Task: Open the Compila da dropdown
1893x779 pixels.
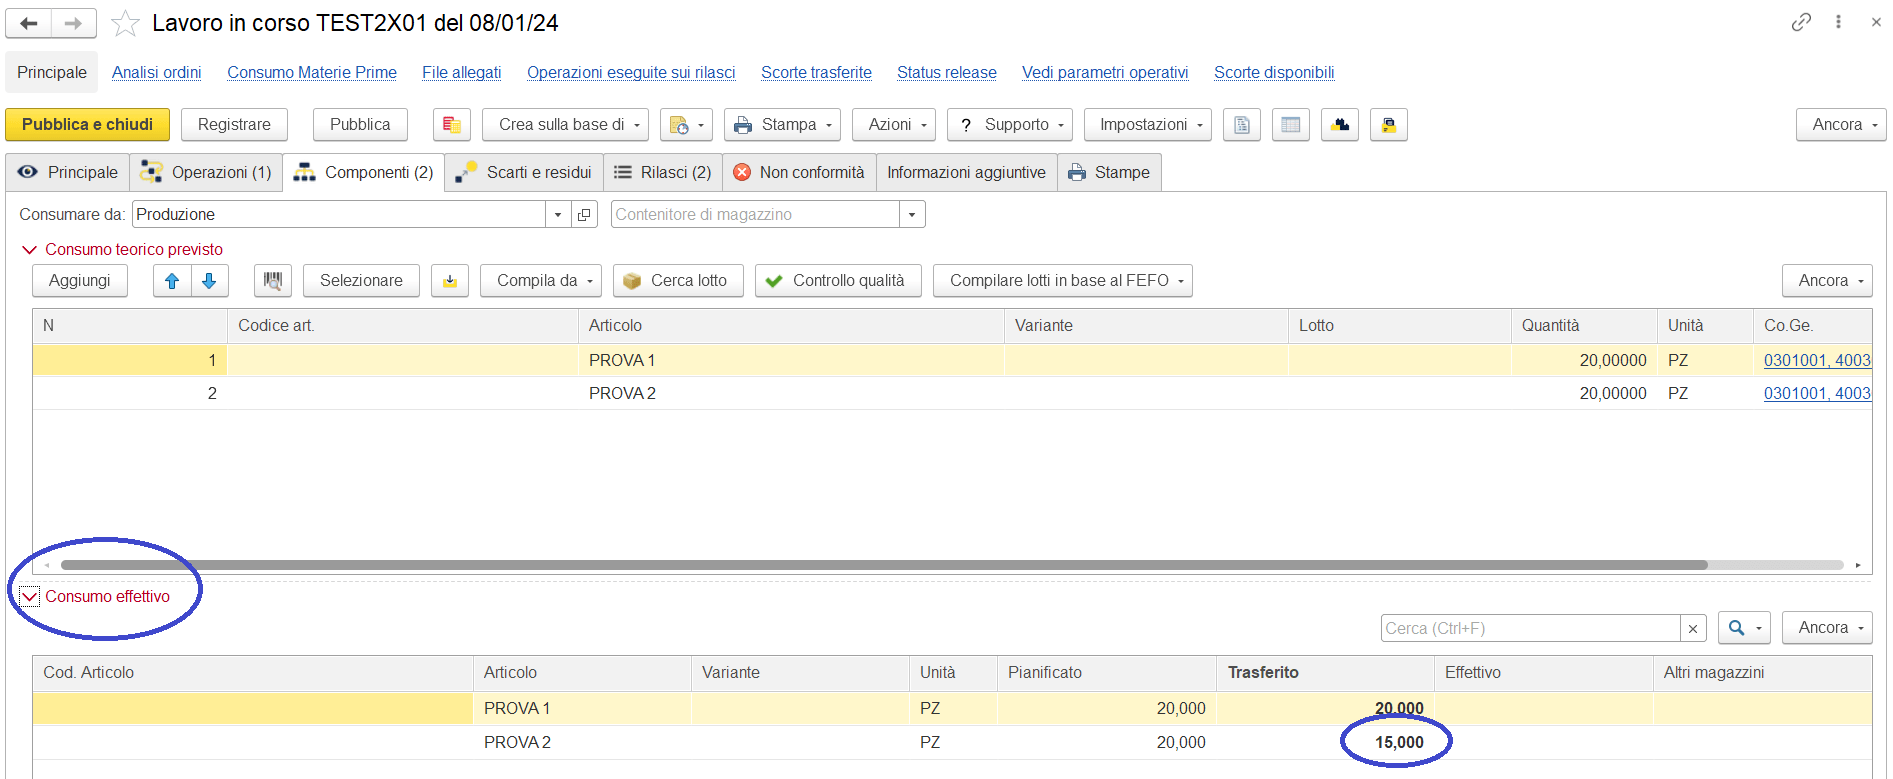Action: point(541,281)
